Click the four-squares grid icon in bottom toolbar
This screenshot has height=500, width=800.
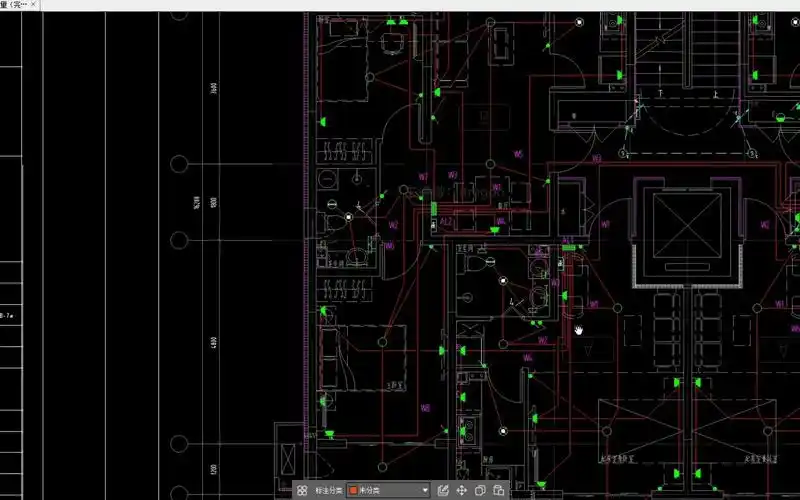(x=302, y=490)
